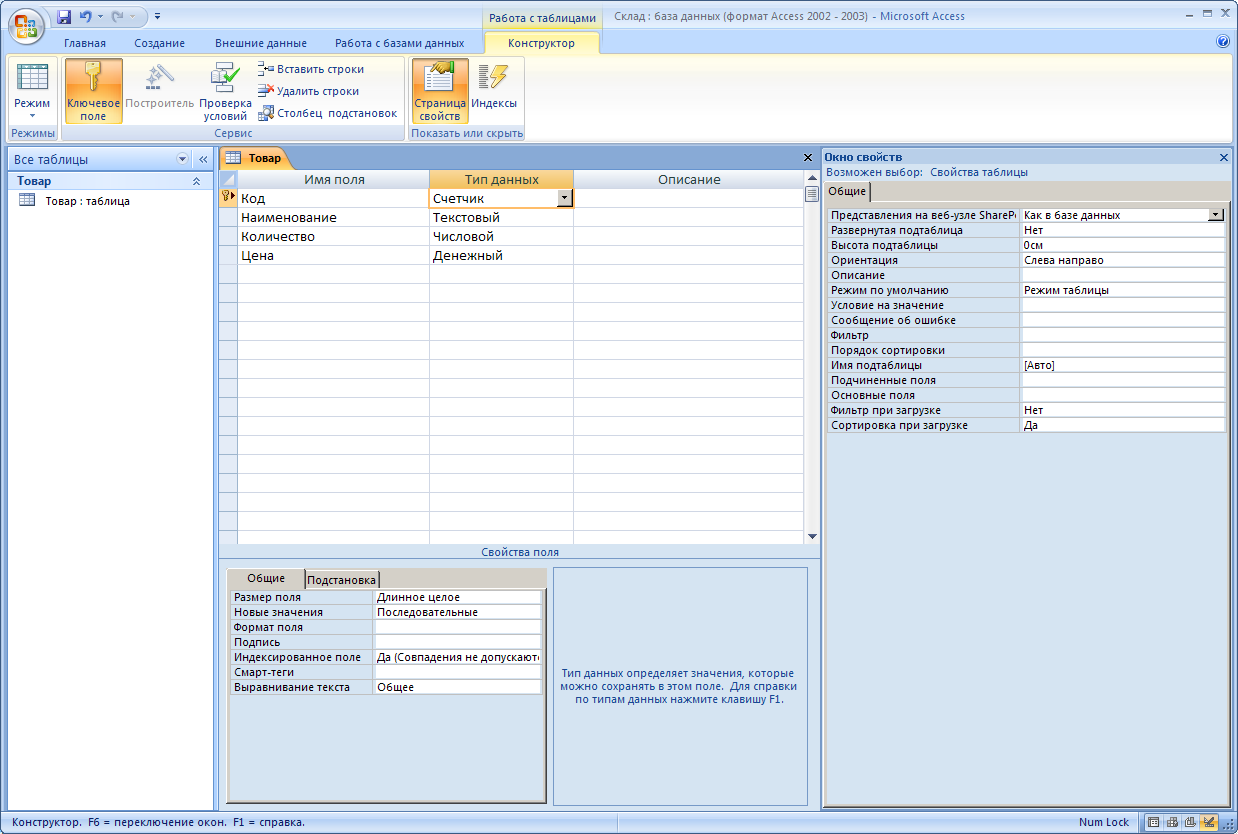This screenshot has height=834, width=1238.
Task: Open the Счетчик data type dropdown arrow
Action: pos(564,198)
